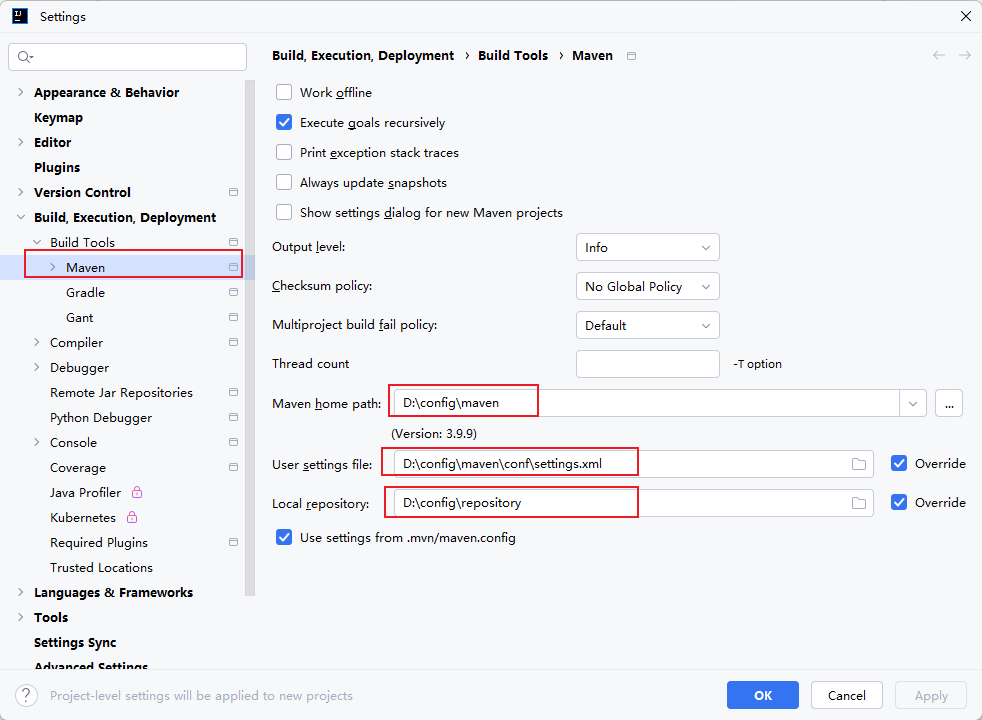Toggle Override for User settings file

(x=899, y=464)
